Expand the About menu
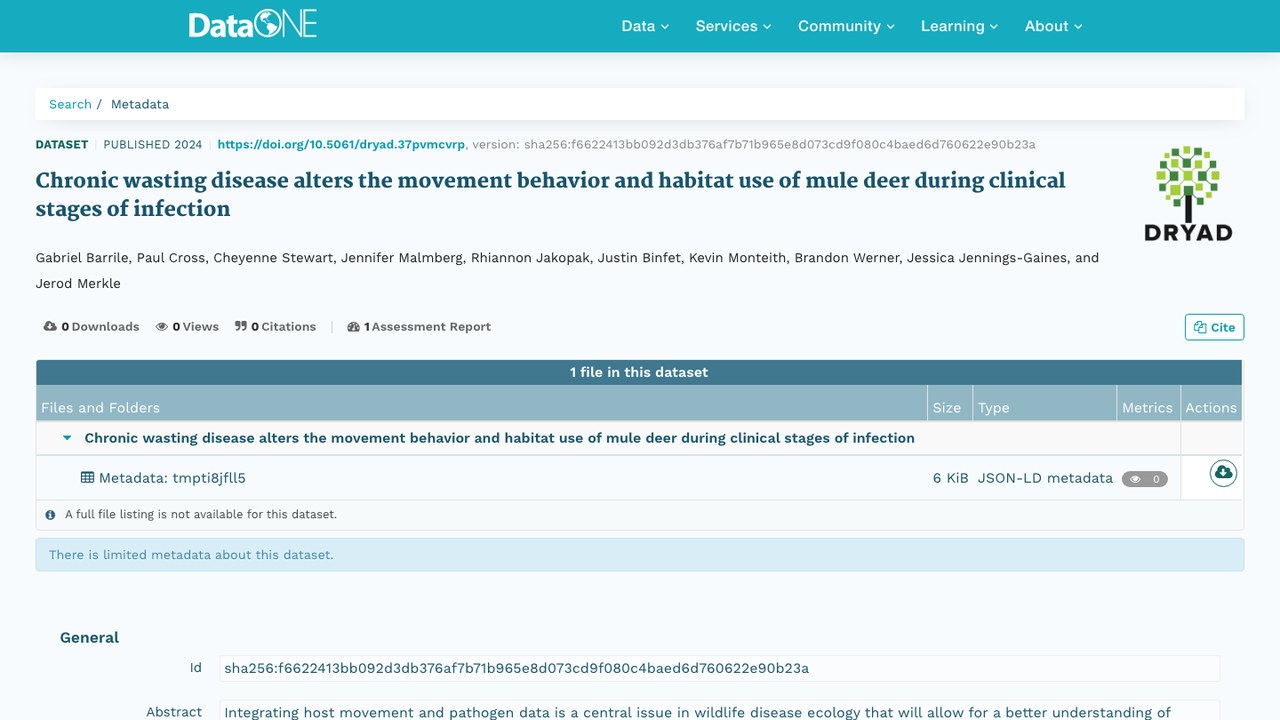 click(x=1054, y=26)
